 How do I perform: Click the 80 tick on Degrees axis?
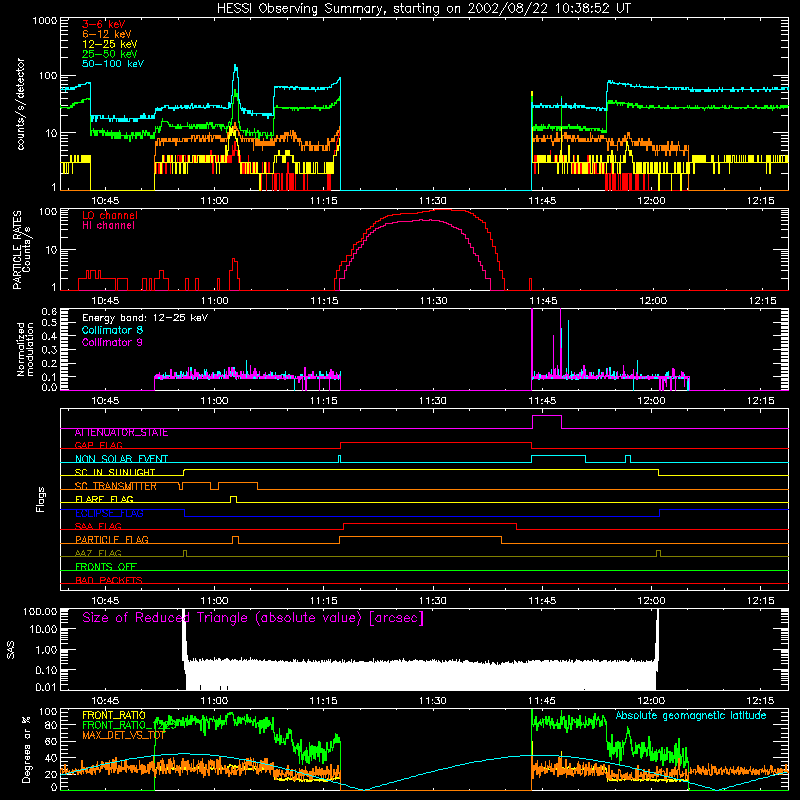[51, 725]
